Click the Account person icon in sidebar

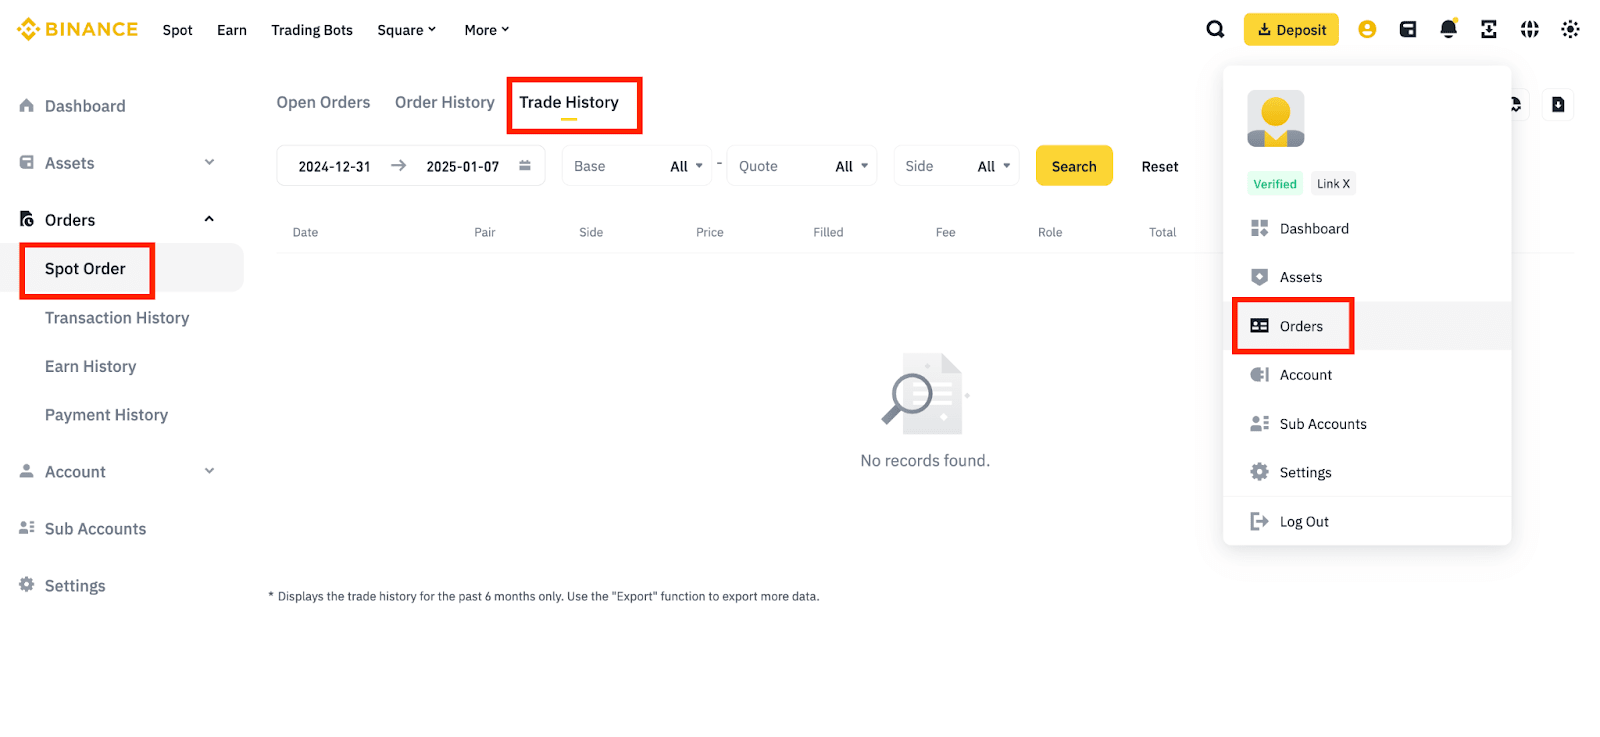(27, 471)
